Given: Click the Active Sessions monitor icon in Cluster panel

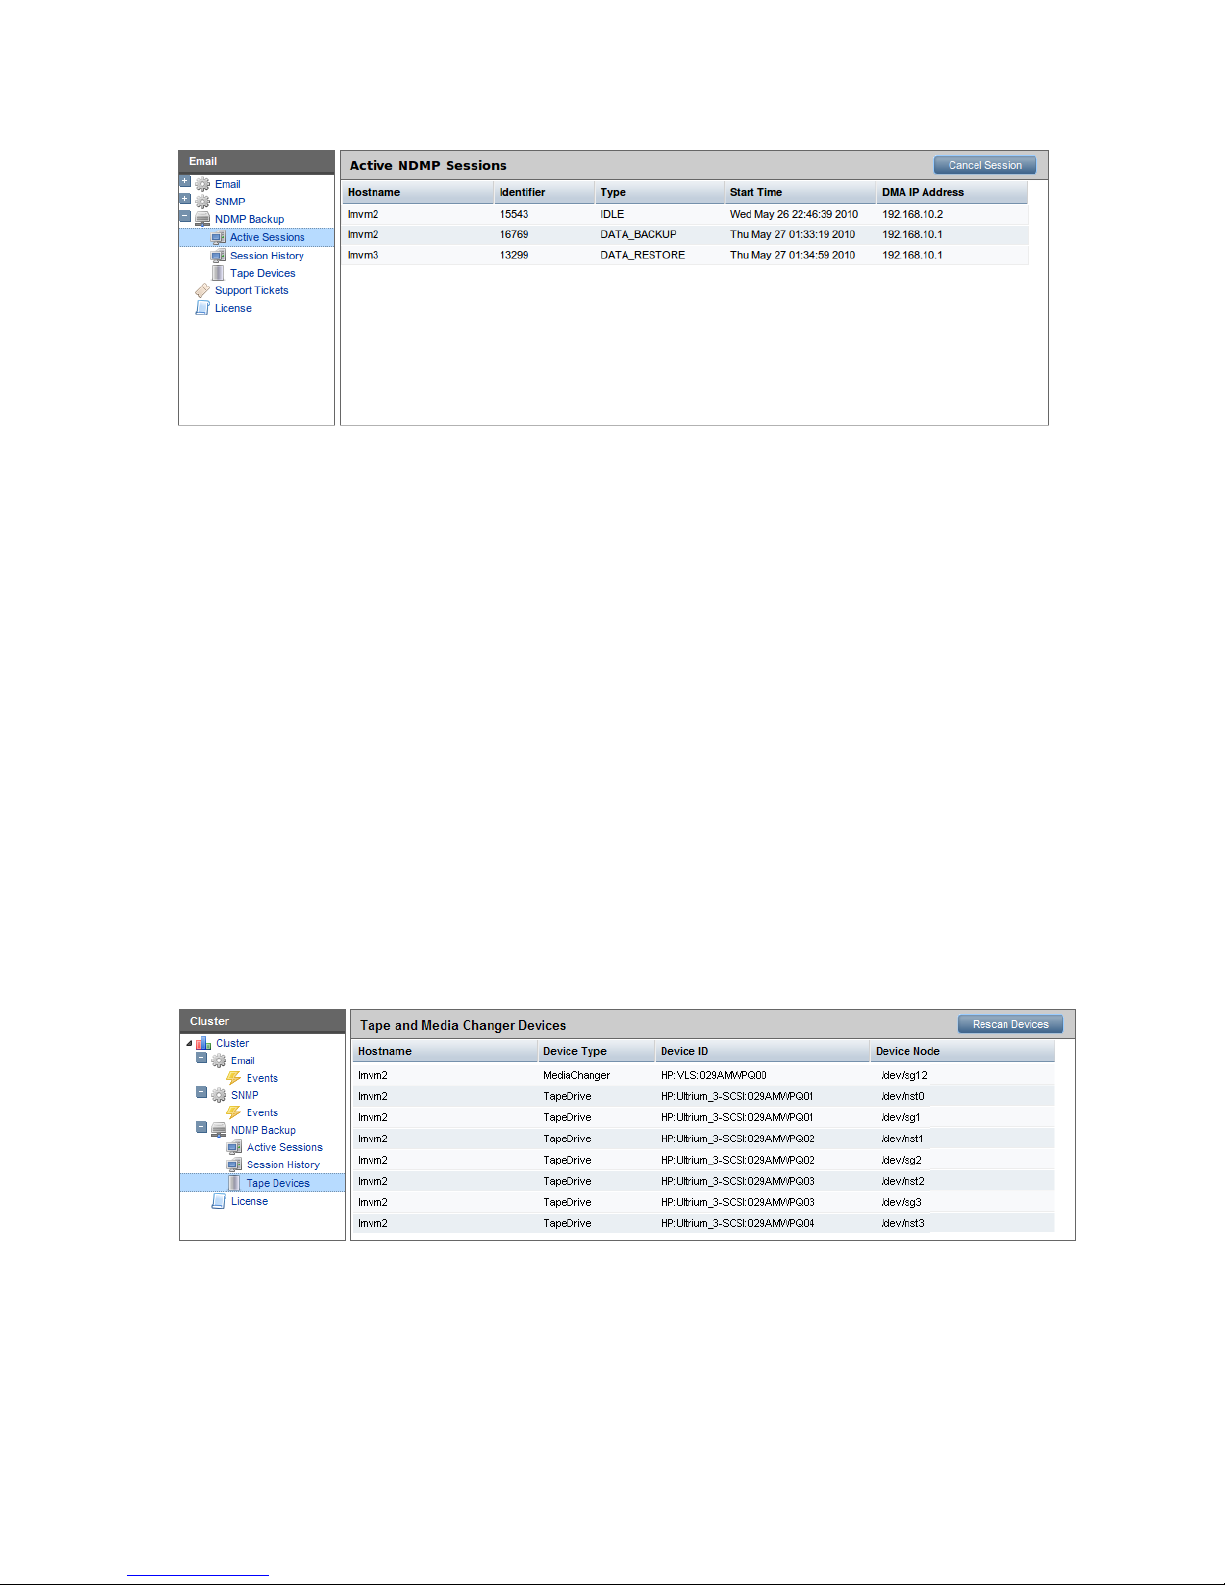Looking at the screenshot, I should [234, 1147].
